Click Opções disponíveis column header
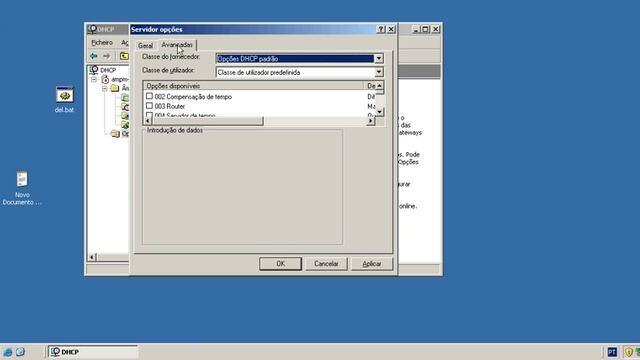 click(x=253, y=86)
